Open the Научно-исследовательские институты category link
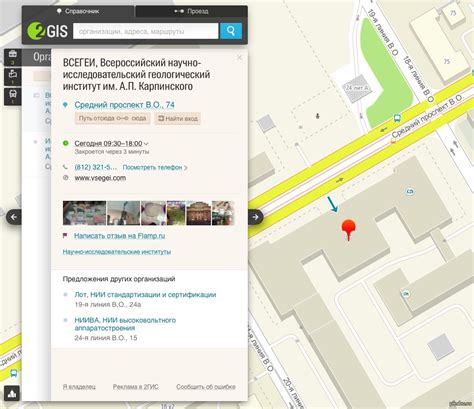The image size is (474, 409). coord(117,252)
